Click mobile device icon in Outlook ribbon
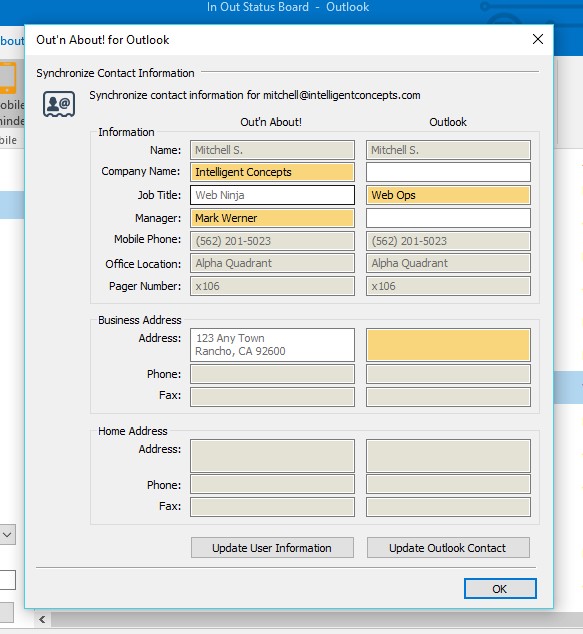The image size is (583, 634). click(8, 78)
